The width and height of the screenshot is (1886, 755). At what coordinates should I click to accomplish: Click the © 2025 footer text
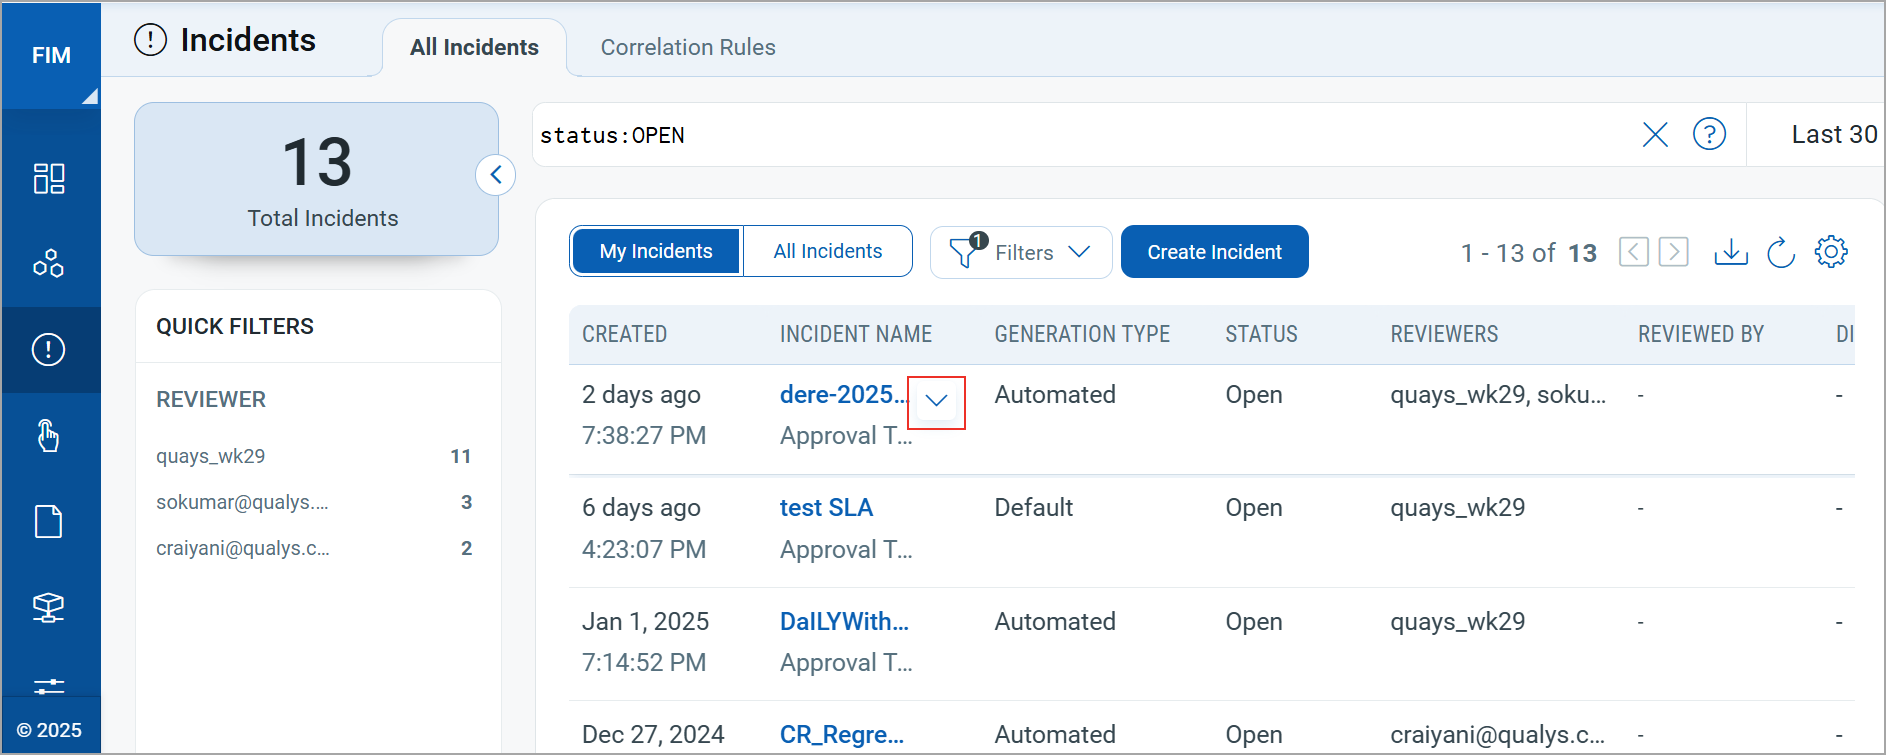tap(49, 730)
